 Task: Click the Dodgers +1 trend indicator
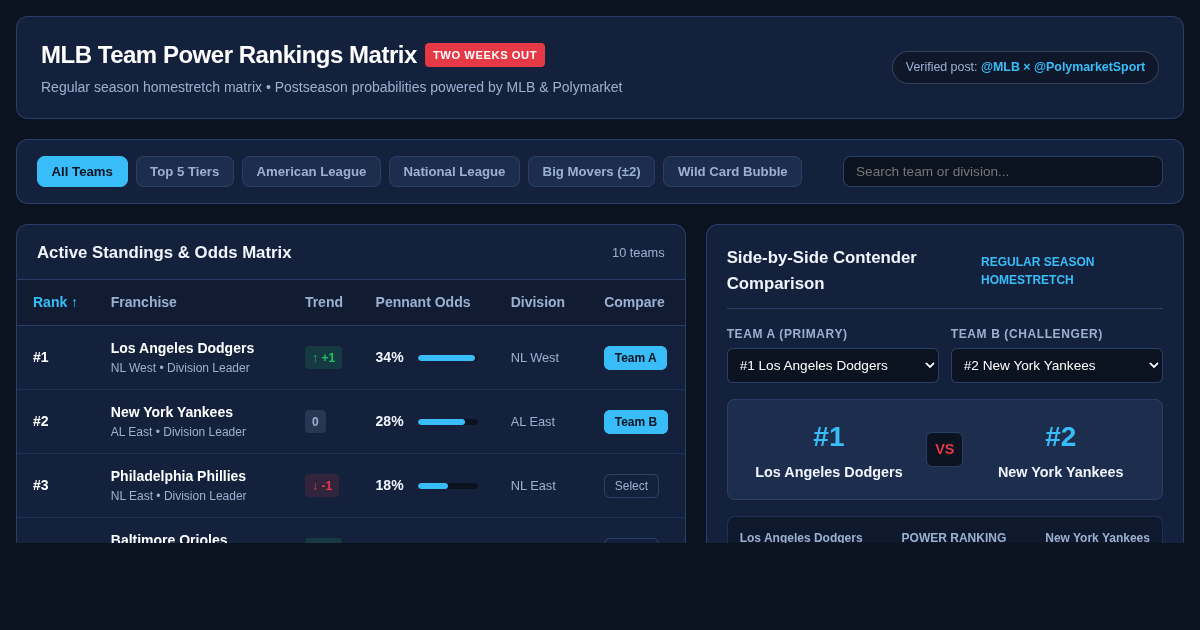(323, 358)
